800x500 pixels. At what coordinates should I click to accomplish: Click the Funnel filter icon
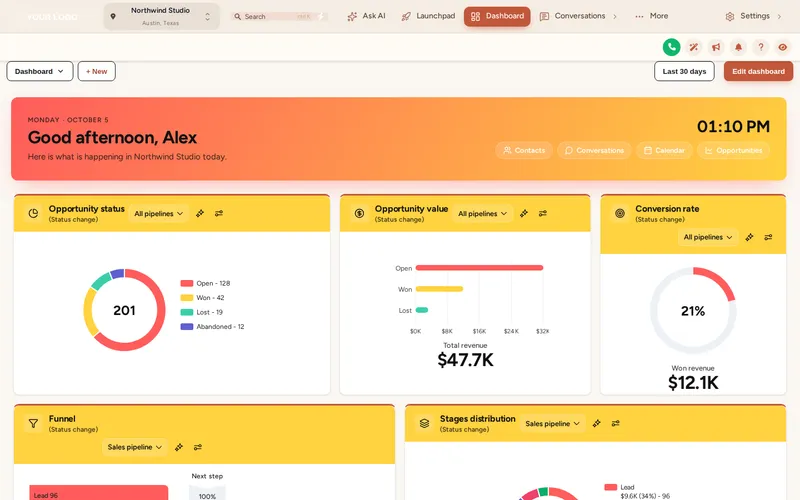(x=33, y=423)
